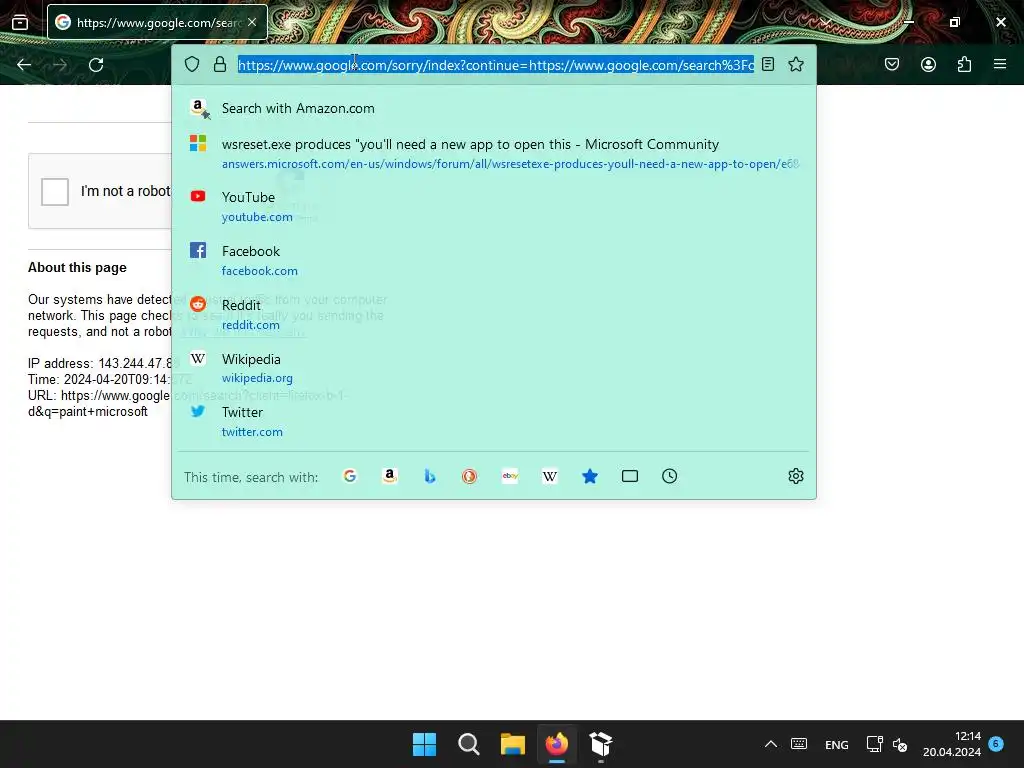This screenshot has width=1024, height=768.
Task: Select the Google search browser tab
Action: (x=157, y=22)
